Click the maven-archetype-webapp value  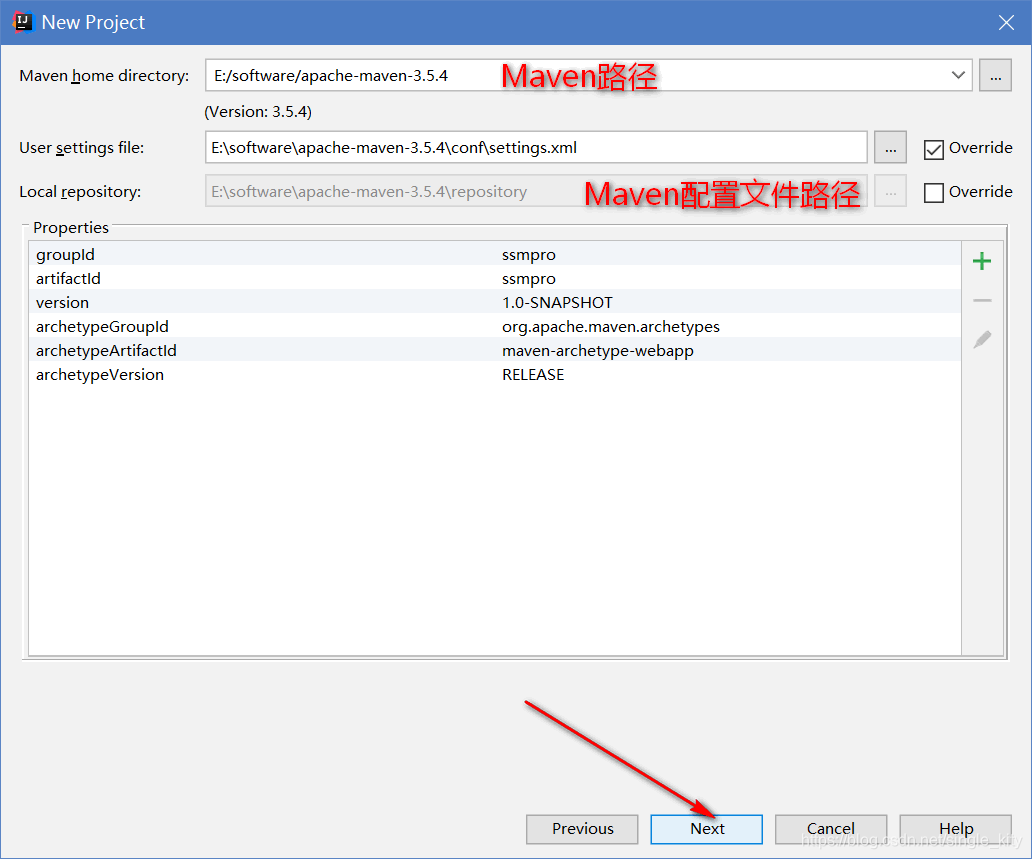coord(598,351)
